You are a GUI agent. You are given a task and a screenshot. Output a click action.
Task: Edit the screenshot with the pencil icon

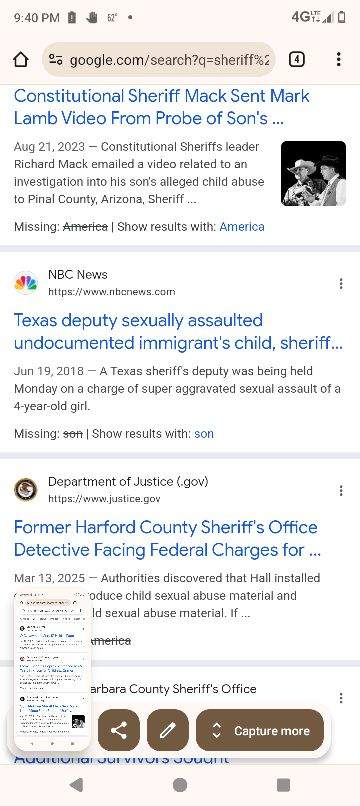(168, 730)
